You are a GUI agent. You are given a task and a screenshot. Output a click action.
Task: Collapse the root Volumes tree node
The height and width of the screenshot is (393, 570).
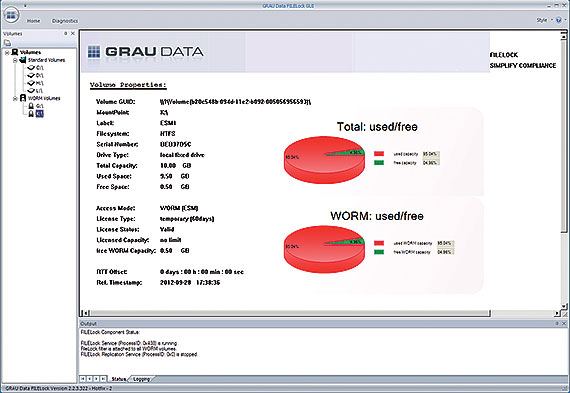[x=7, y=52]
